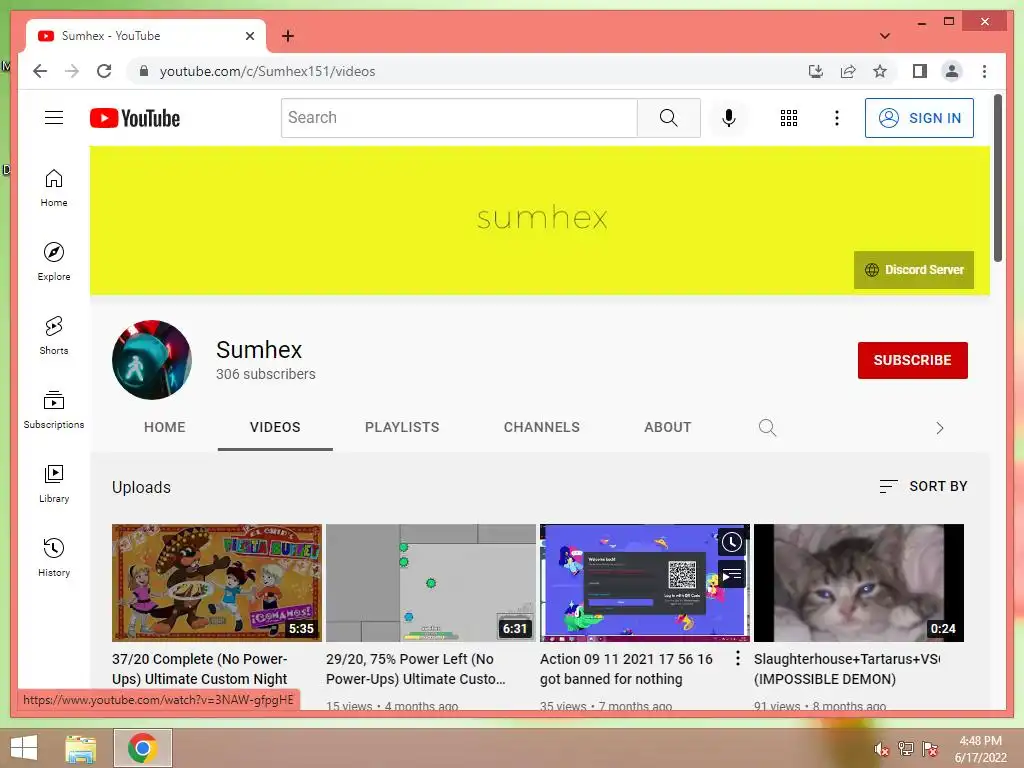Open the YouTube apps grid
This screenshot has height=768, width=1024.
tap(789, 118)
